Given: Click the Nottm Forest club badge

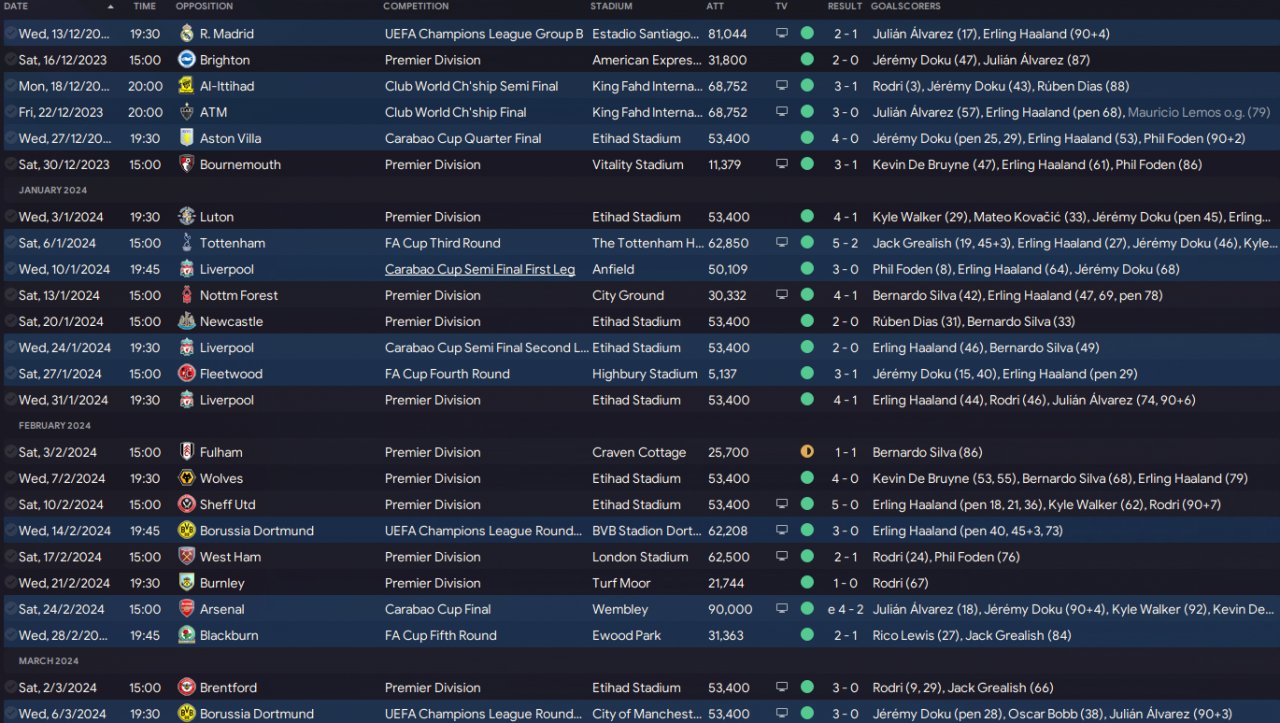Looking at the screenshot, I should click(x=186, y=295).
